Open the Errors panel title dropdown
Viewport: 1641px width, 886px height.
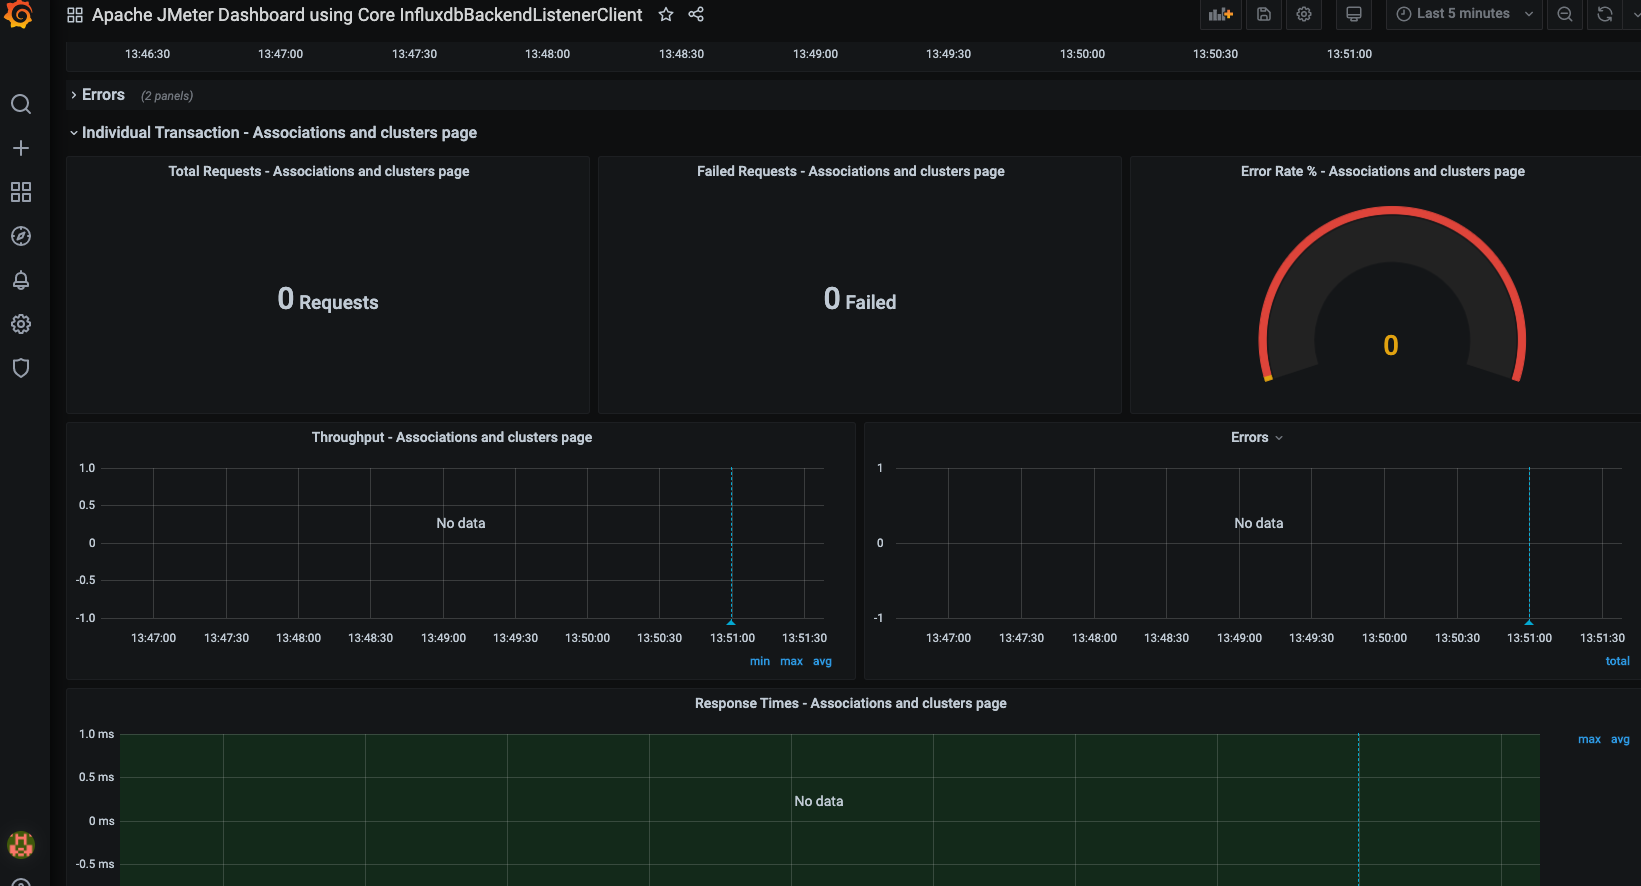point(1257,437)
